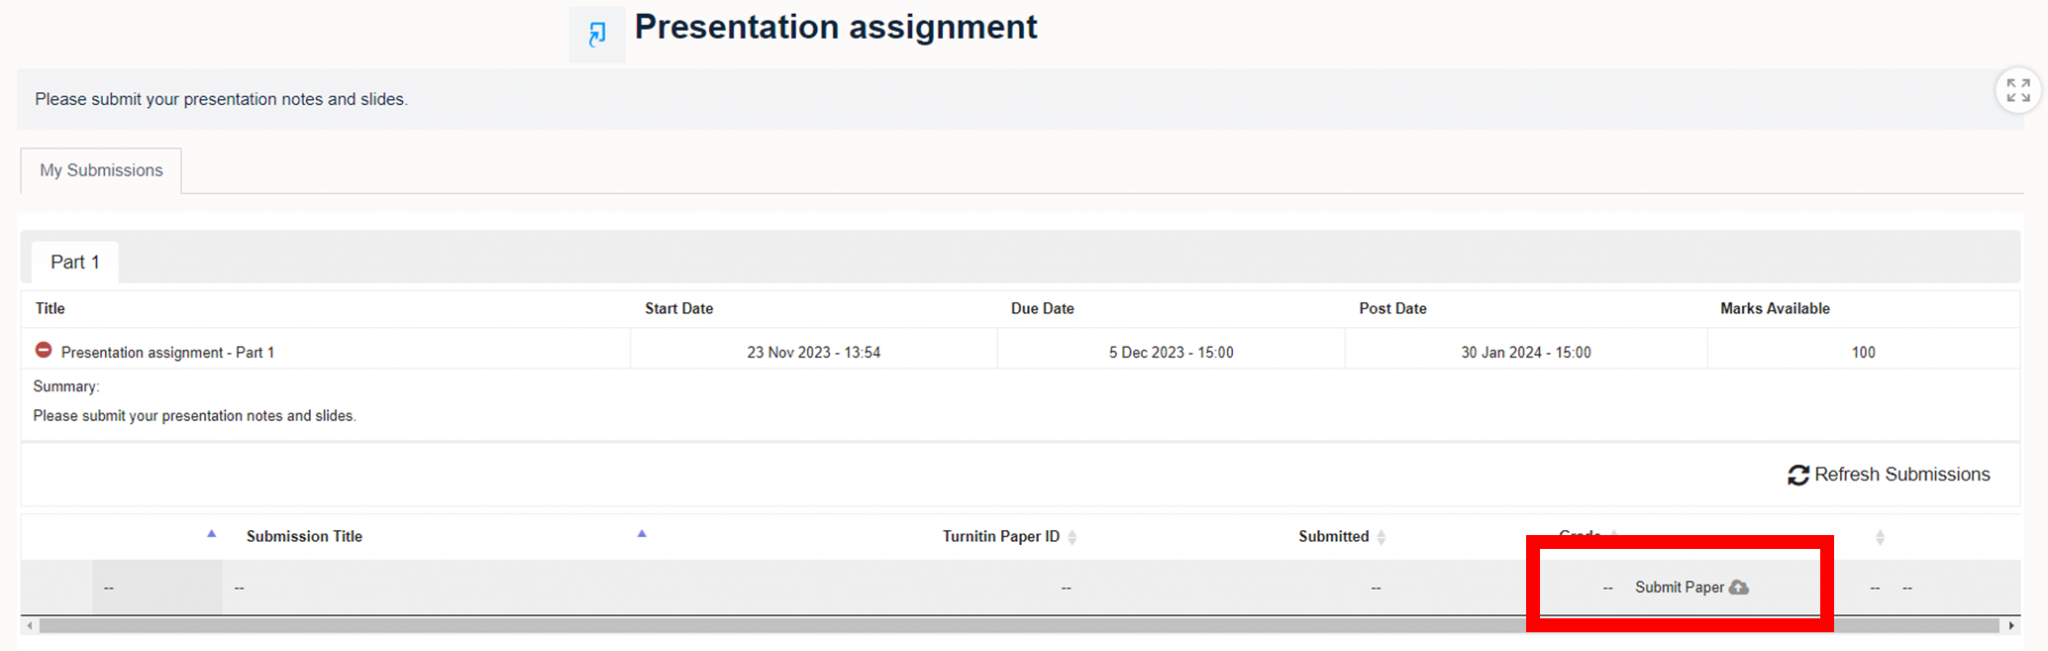Image resolution: width=2048 pixels, height=651 pixels.
Task: Click the empty first cell of the submission row
Action: 110,587
